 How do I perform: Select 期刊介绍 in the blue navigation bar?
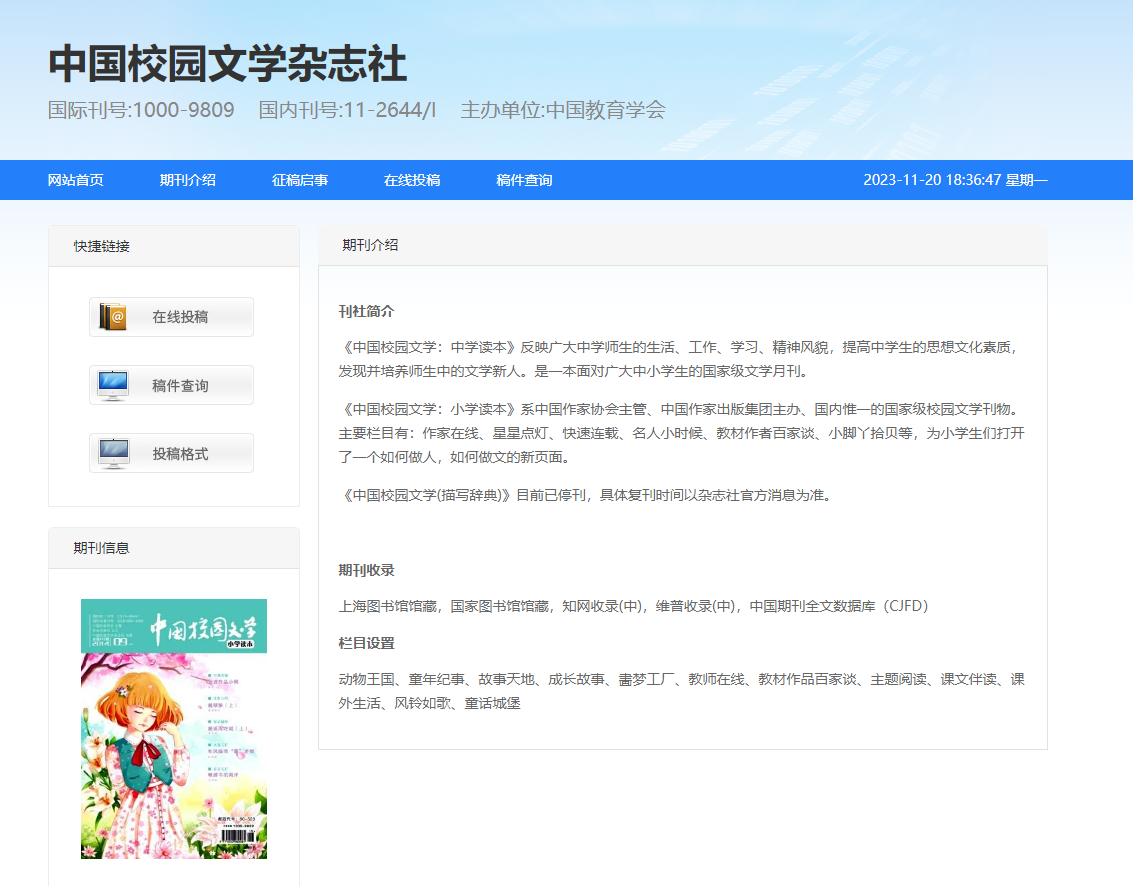point(188,180)
